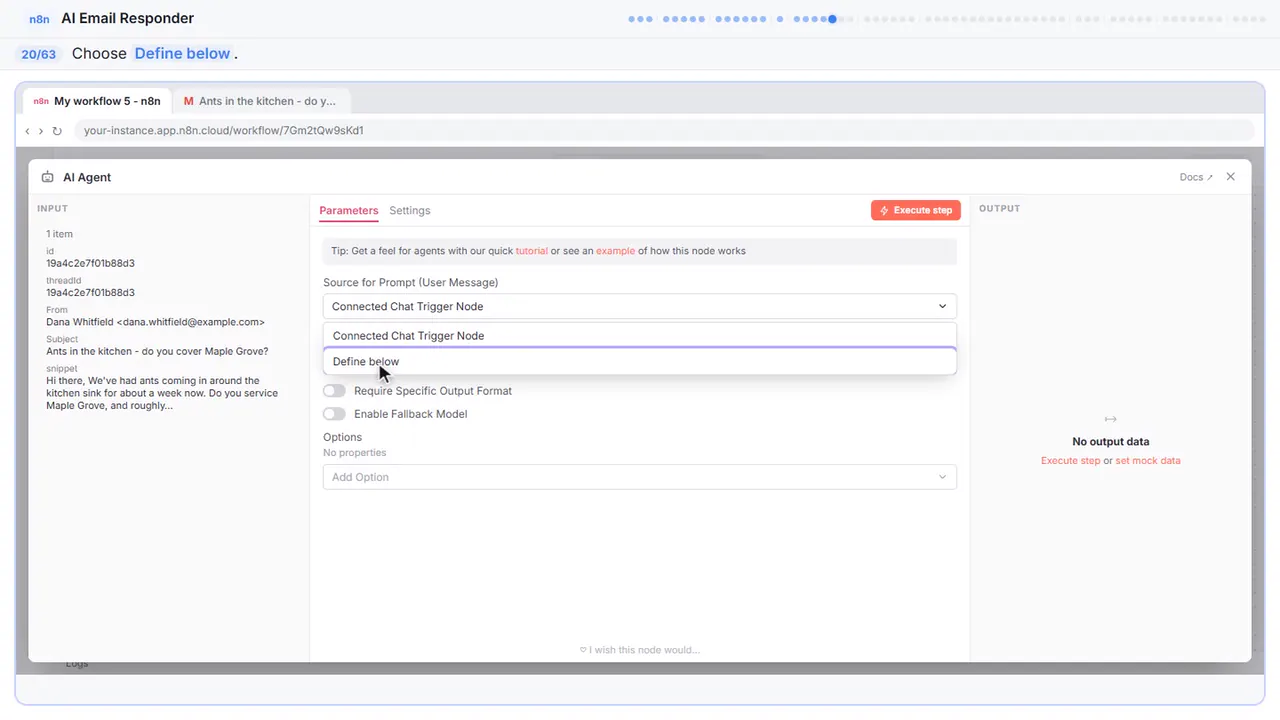The height and width of the screenshot is (720, 1280).
Task: Toggle Require Specific Output Format
Action: coord(334,391)
